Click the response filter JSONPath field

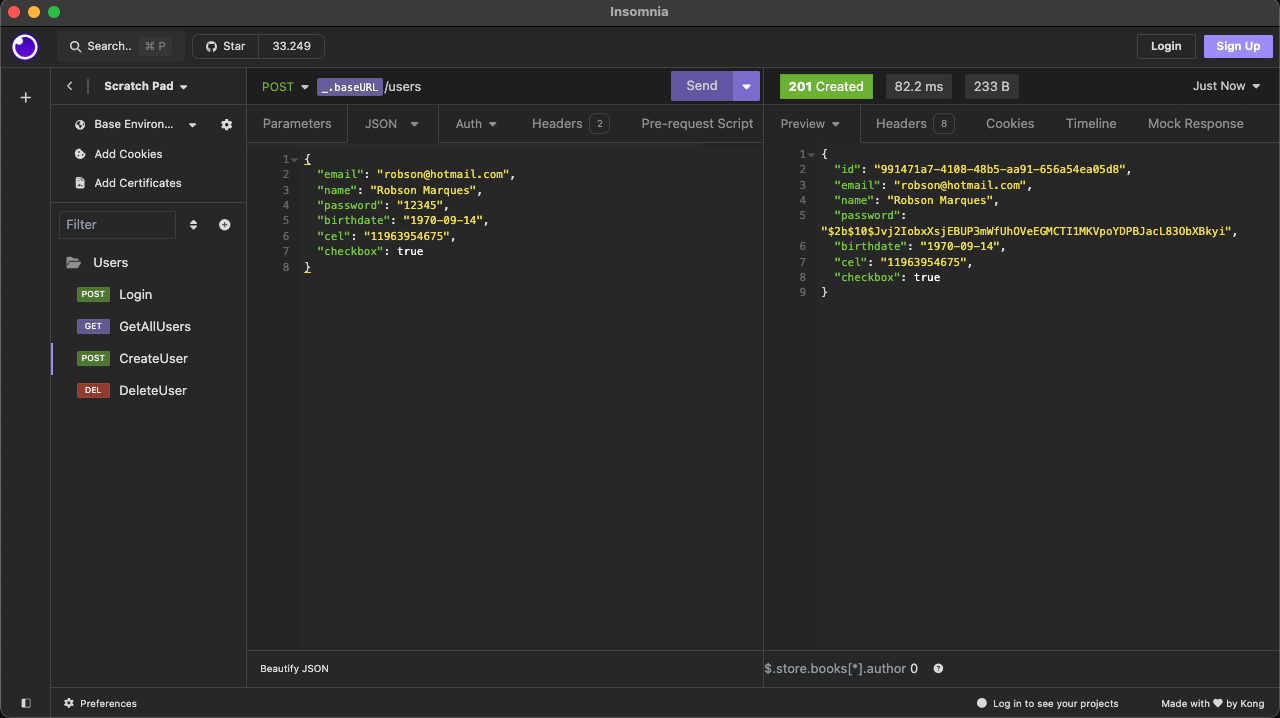(840, 669)
